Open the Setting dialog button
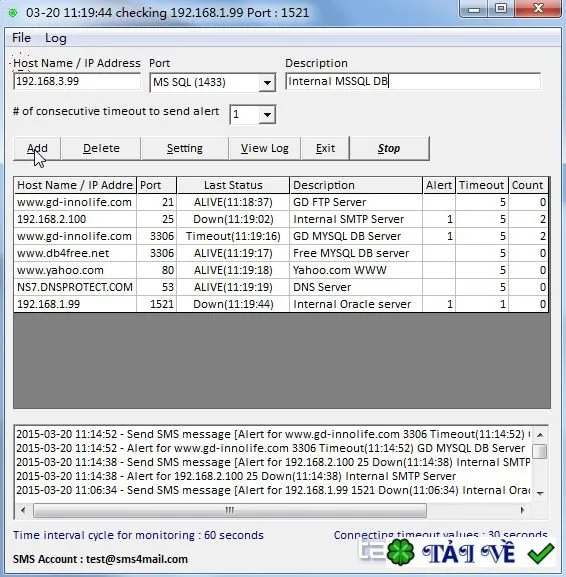 click(184, 148)
